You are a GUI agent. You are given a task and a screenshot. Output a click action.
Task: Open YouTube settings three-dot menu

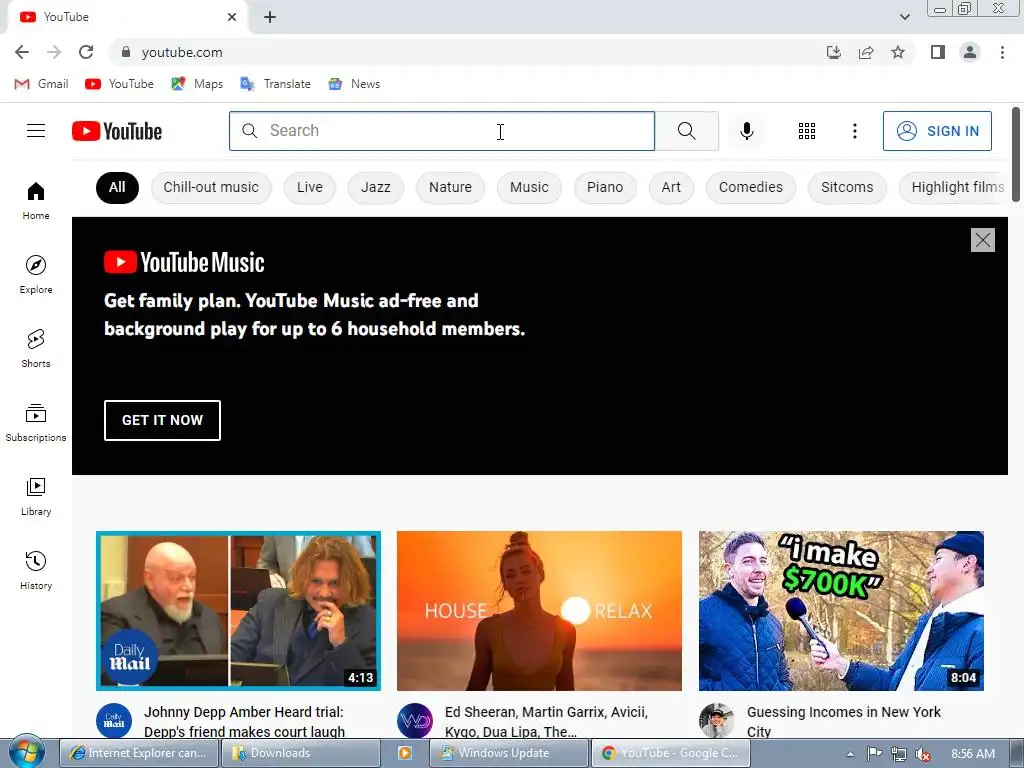[854, 131]
